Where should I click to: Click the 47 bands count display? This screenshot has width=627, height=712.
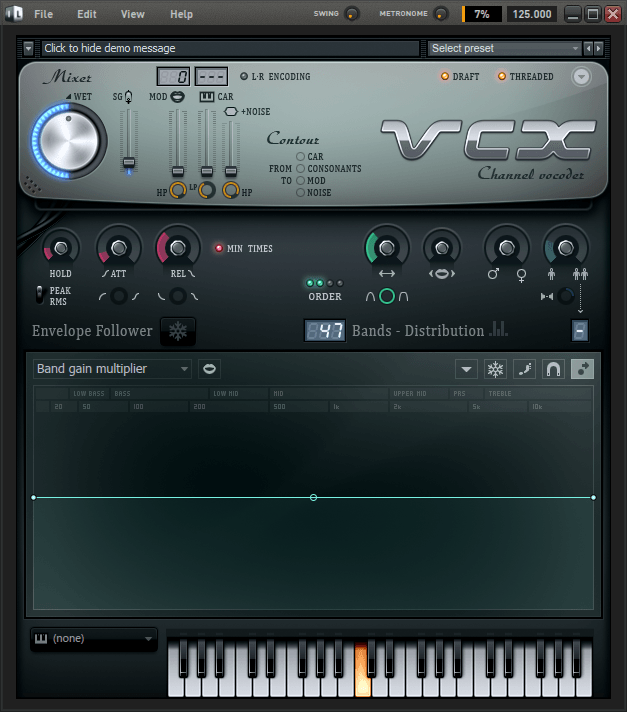[x=325, y=331]
